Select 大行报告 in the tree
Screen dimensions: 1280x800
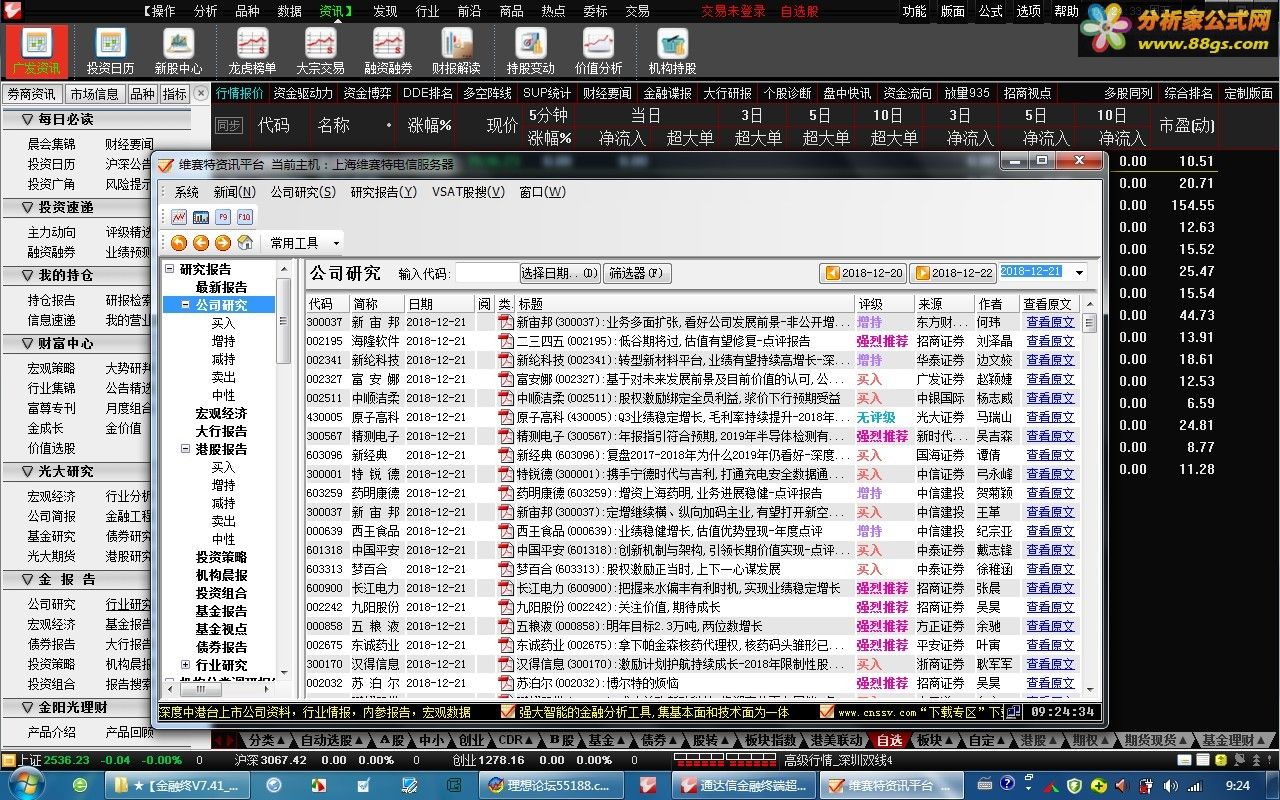point(221,431)
